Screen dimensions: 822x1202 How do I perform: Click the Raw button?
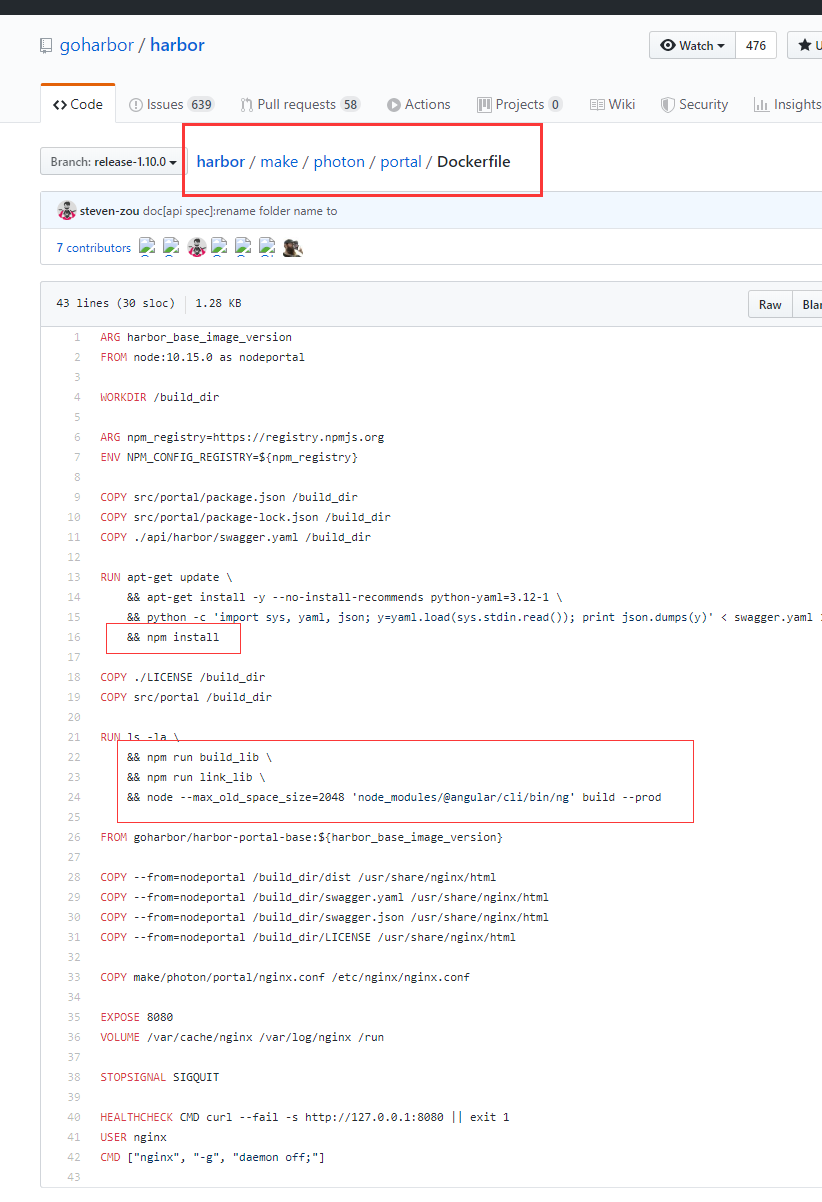tap(770, 304)
